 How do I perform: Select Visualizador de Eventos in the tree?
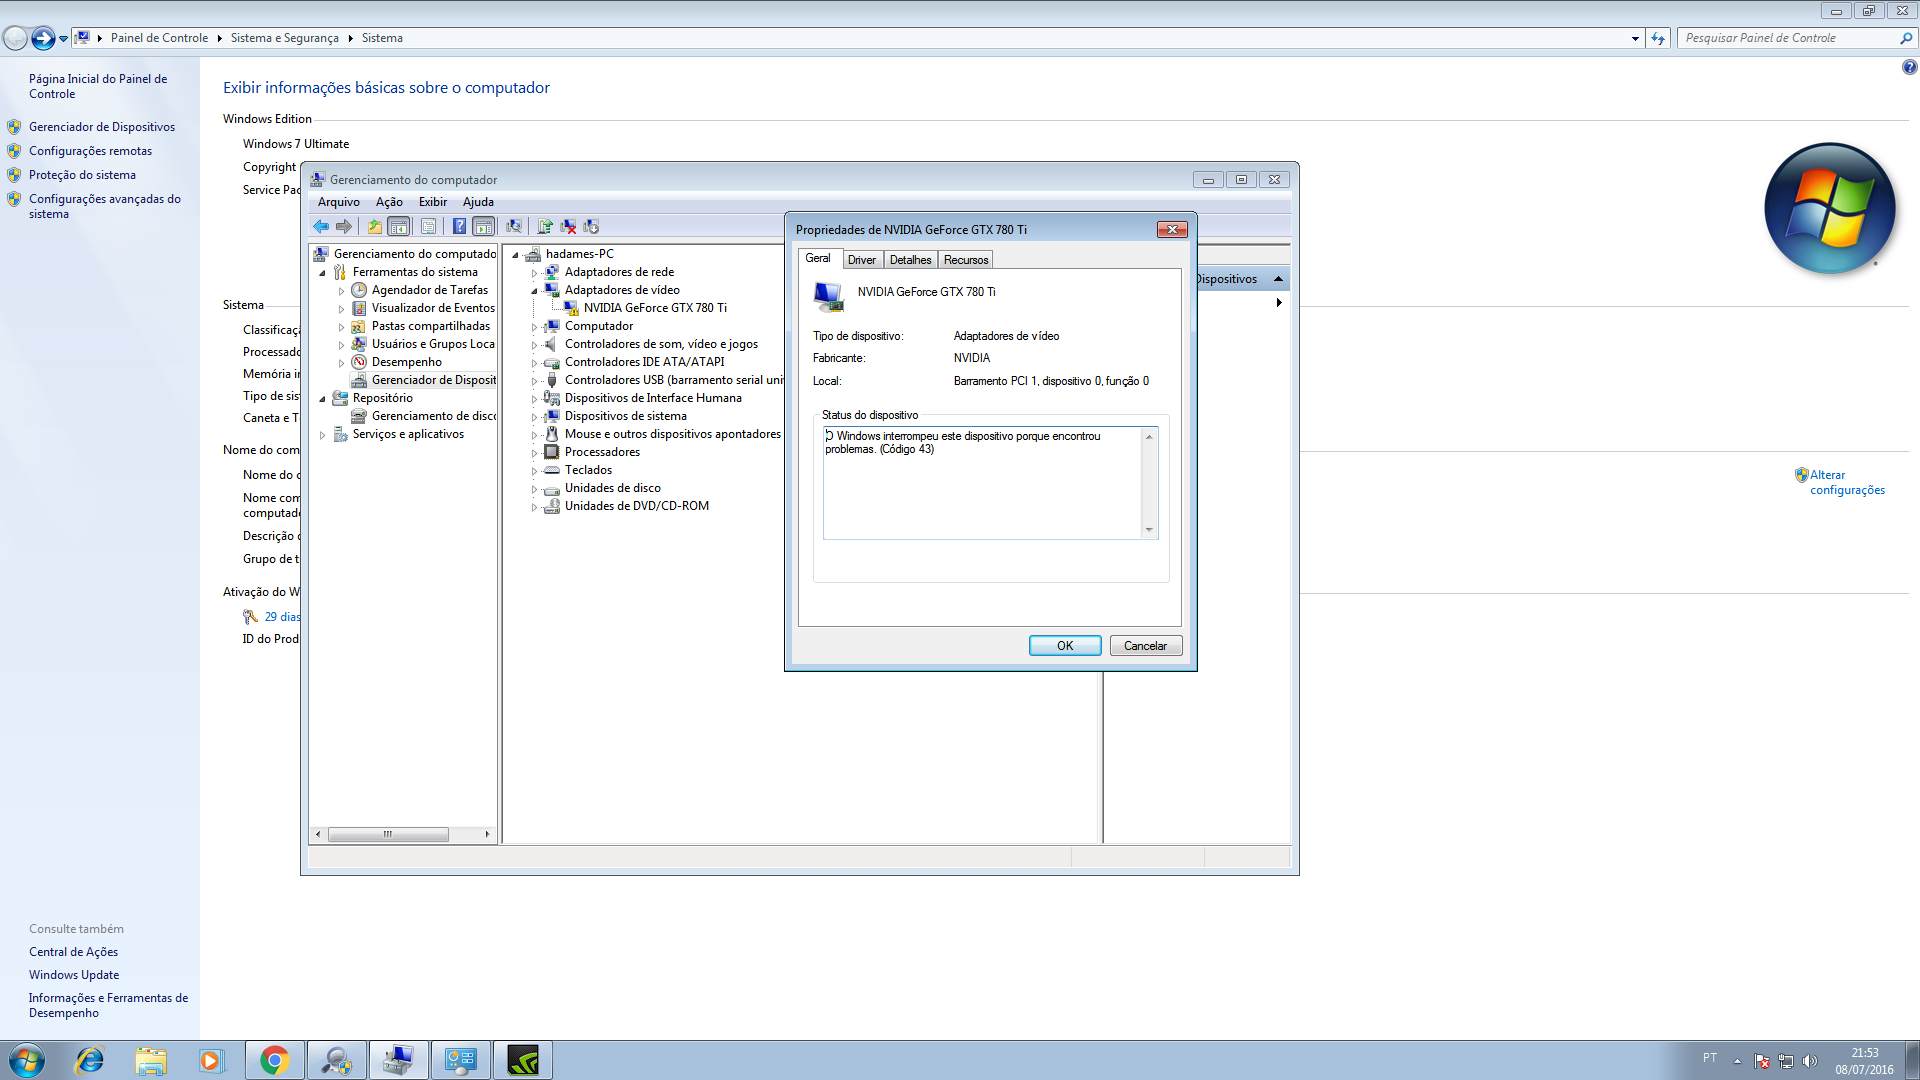pyautogui.click(x=433, y=308)
